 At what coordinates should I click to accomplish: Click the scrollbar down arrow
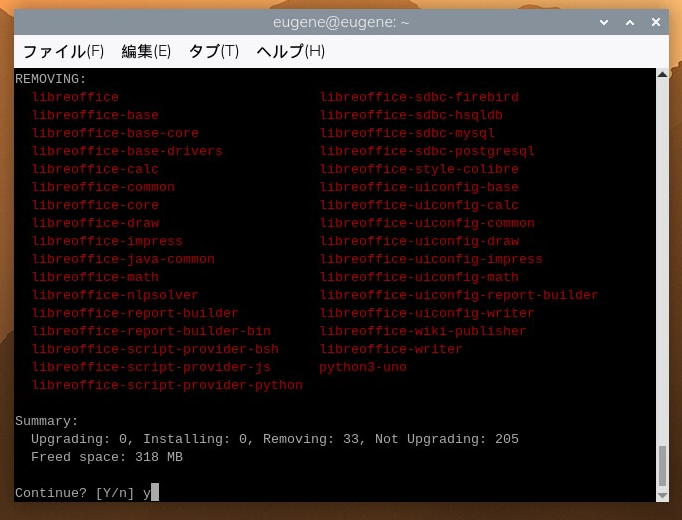[x=662, y=496]
